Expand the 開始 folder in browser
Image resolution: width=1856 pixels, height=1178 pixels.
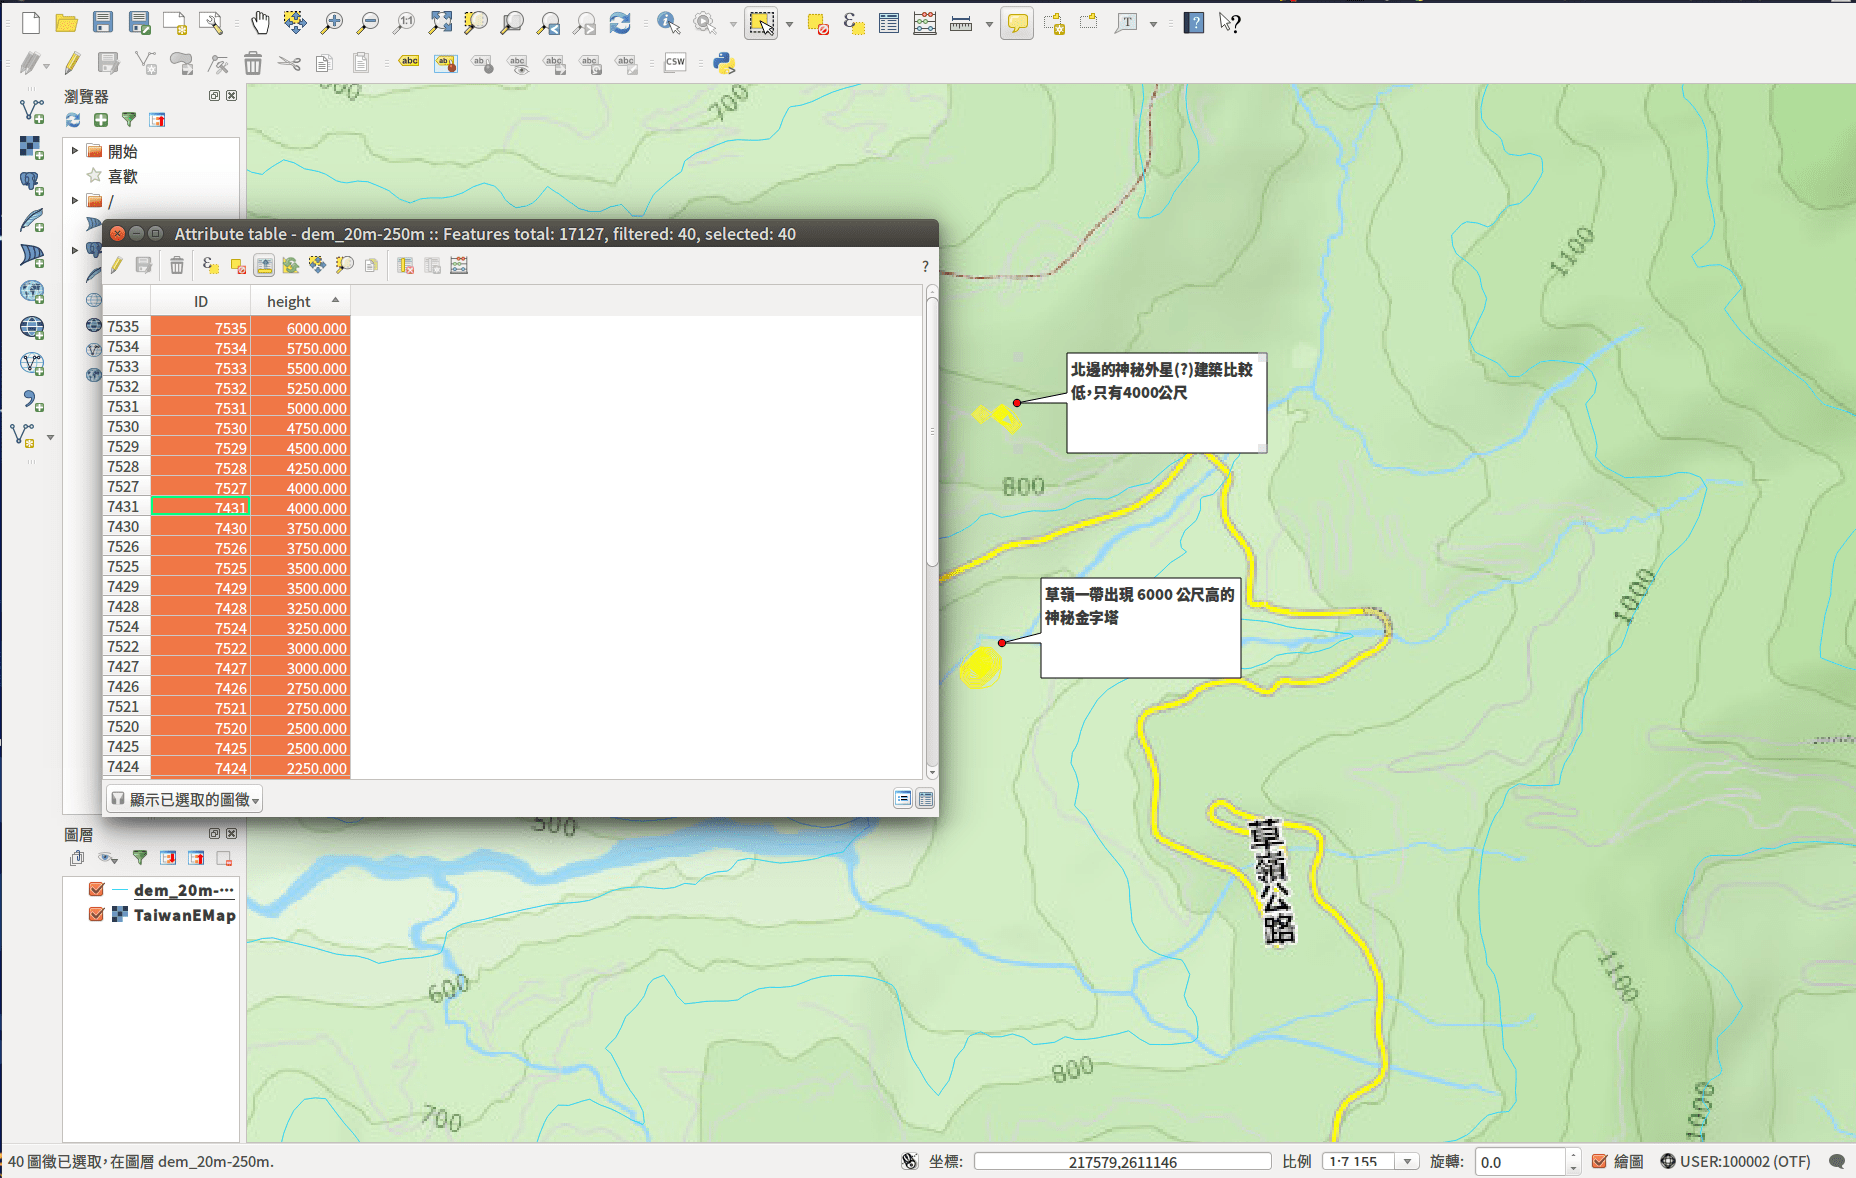click(75, 151)
